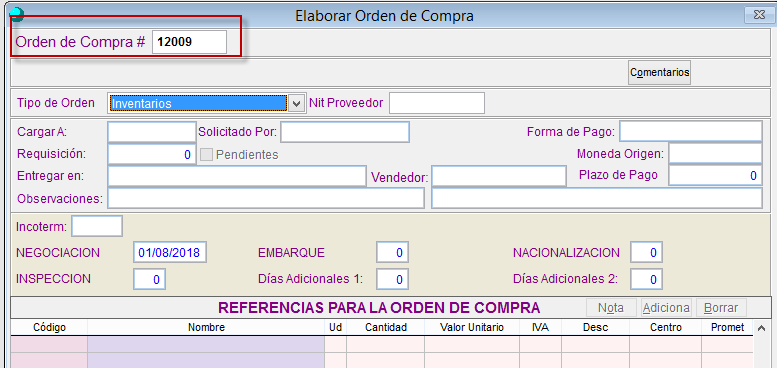Click the Incoterm input field
The width and height of the screenshot is (777, 368).
tap(97, 227)
